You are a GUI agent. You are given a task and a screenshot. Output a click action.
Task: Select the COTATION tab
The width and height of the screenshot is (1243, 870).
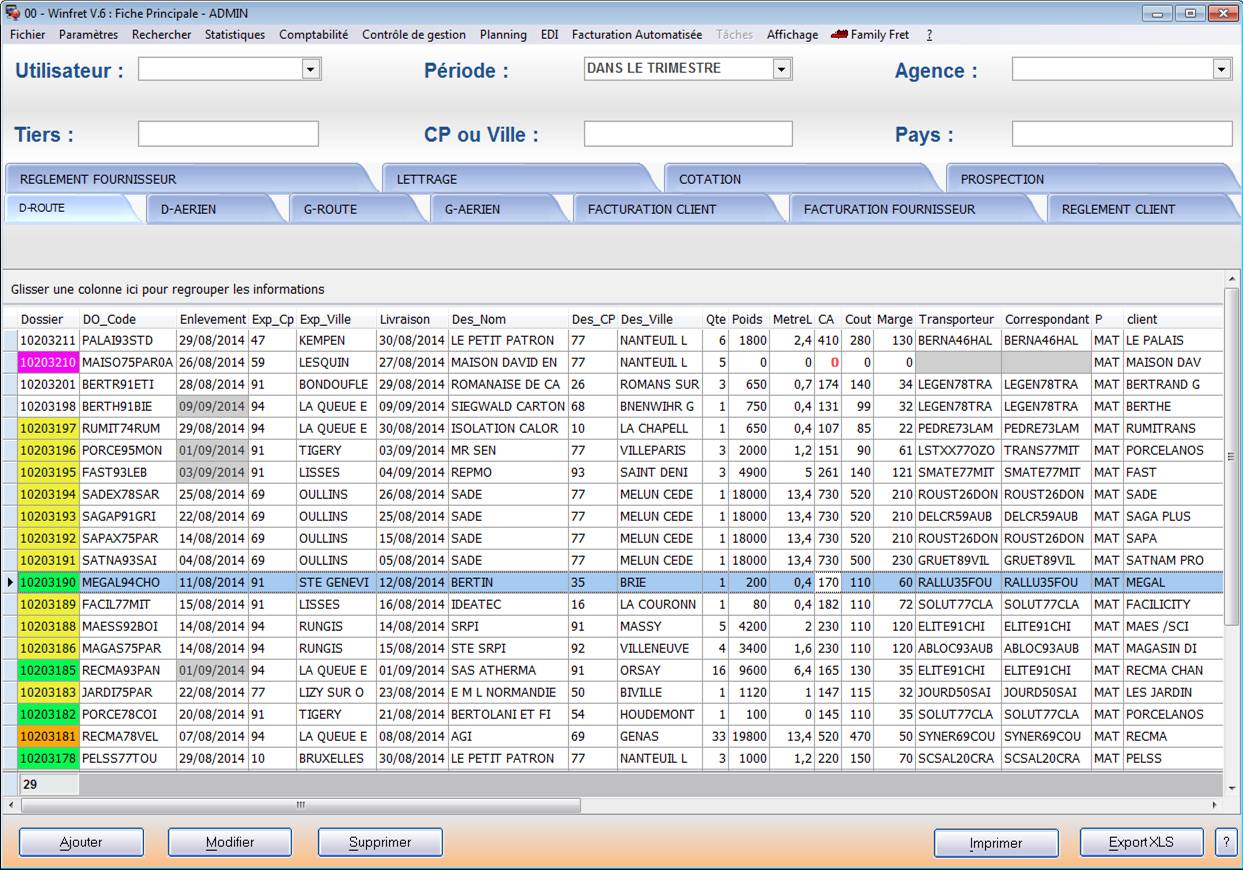pyautogui.click(x=710, y=179)
